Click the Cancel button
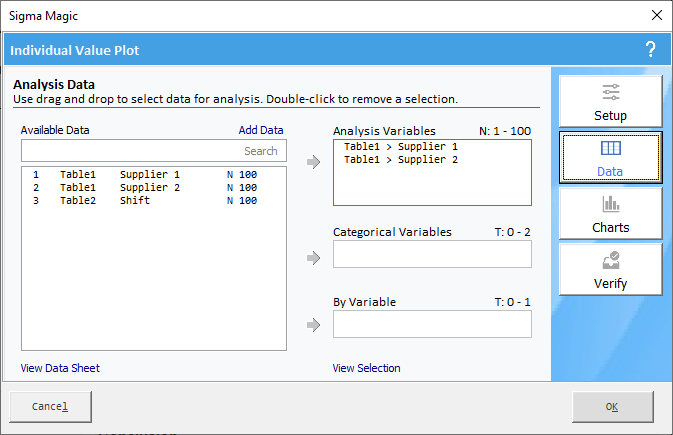The height and width of the screenshot is (435, 673). (x=50, y=407)
